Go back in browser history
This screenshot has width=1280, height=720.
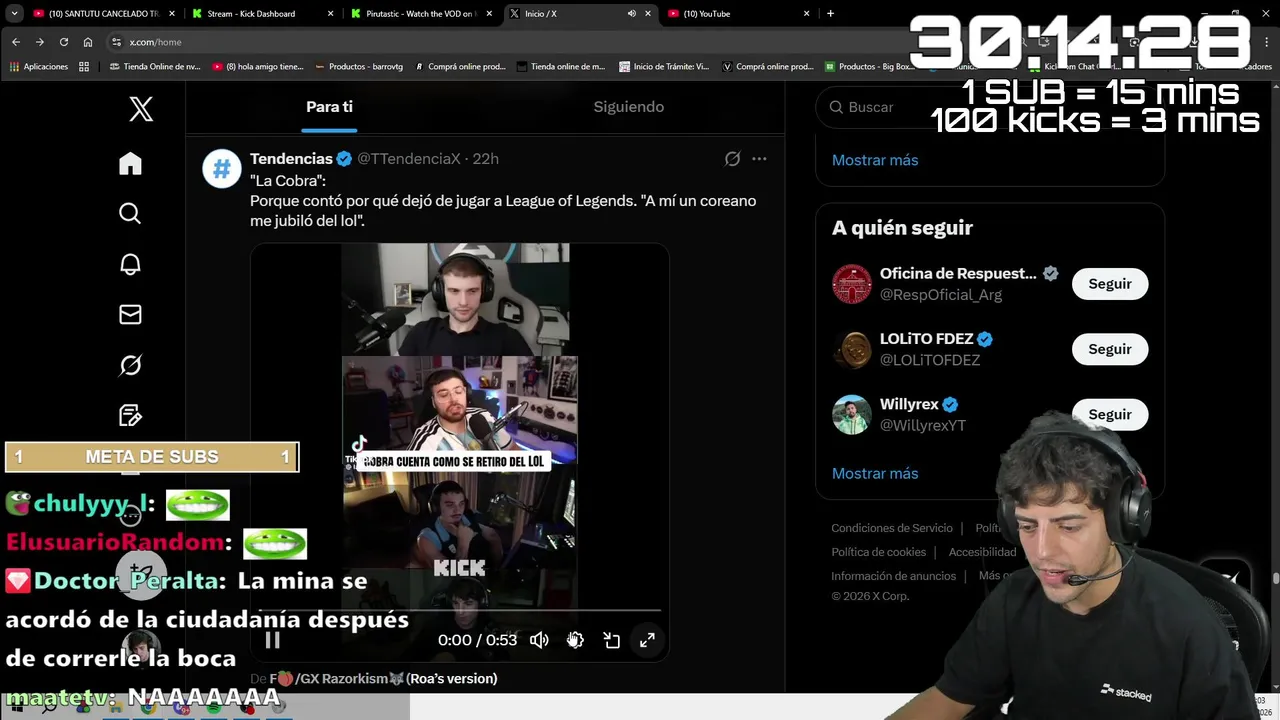15,42
